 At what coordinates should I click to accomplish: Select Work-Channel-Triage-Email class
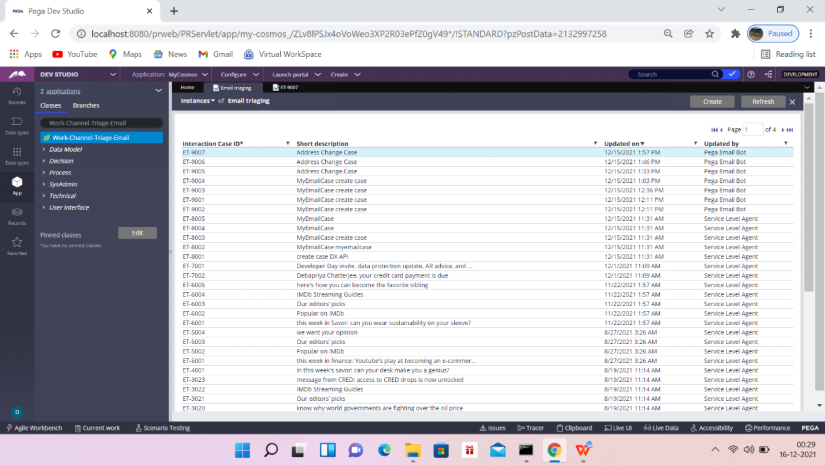102,138
